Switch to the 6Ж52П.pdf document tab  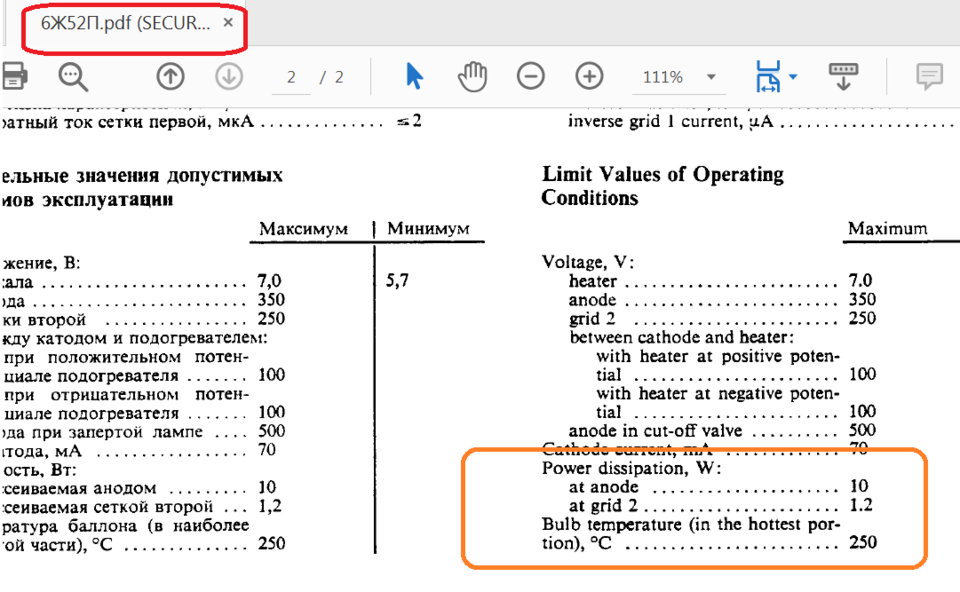[x=126, y=23]
